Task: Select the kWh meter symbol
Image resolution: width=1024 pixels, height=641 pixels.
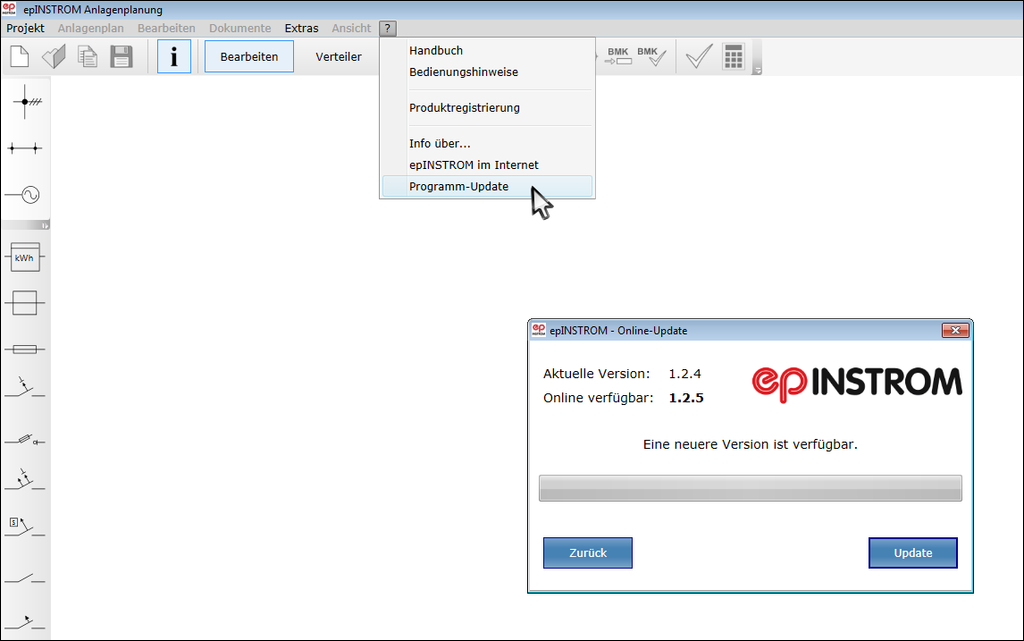Action: (x=25, y=257)
